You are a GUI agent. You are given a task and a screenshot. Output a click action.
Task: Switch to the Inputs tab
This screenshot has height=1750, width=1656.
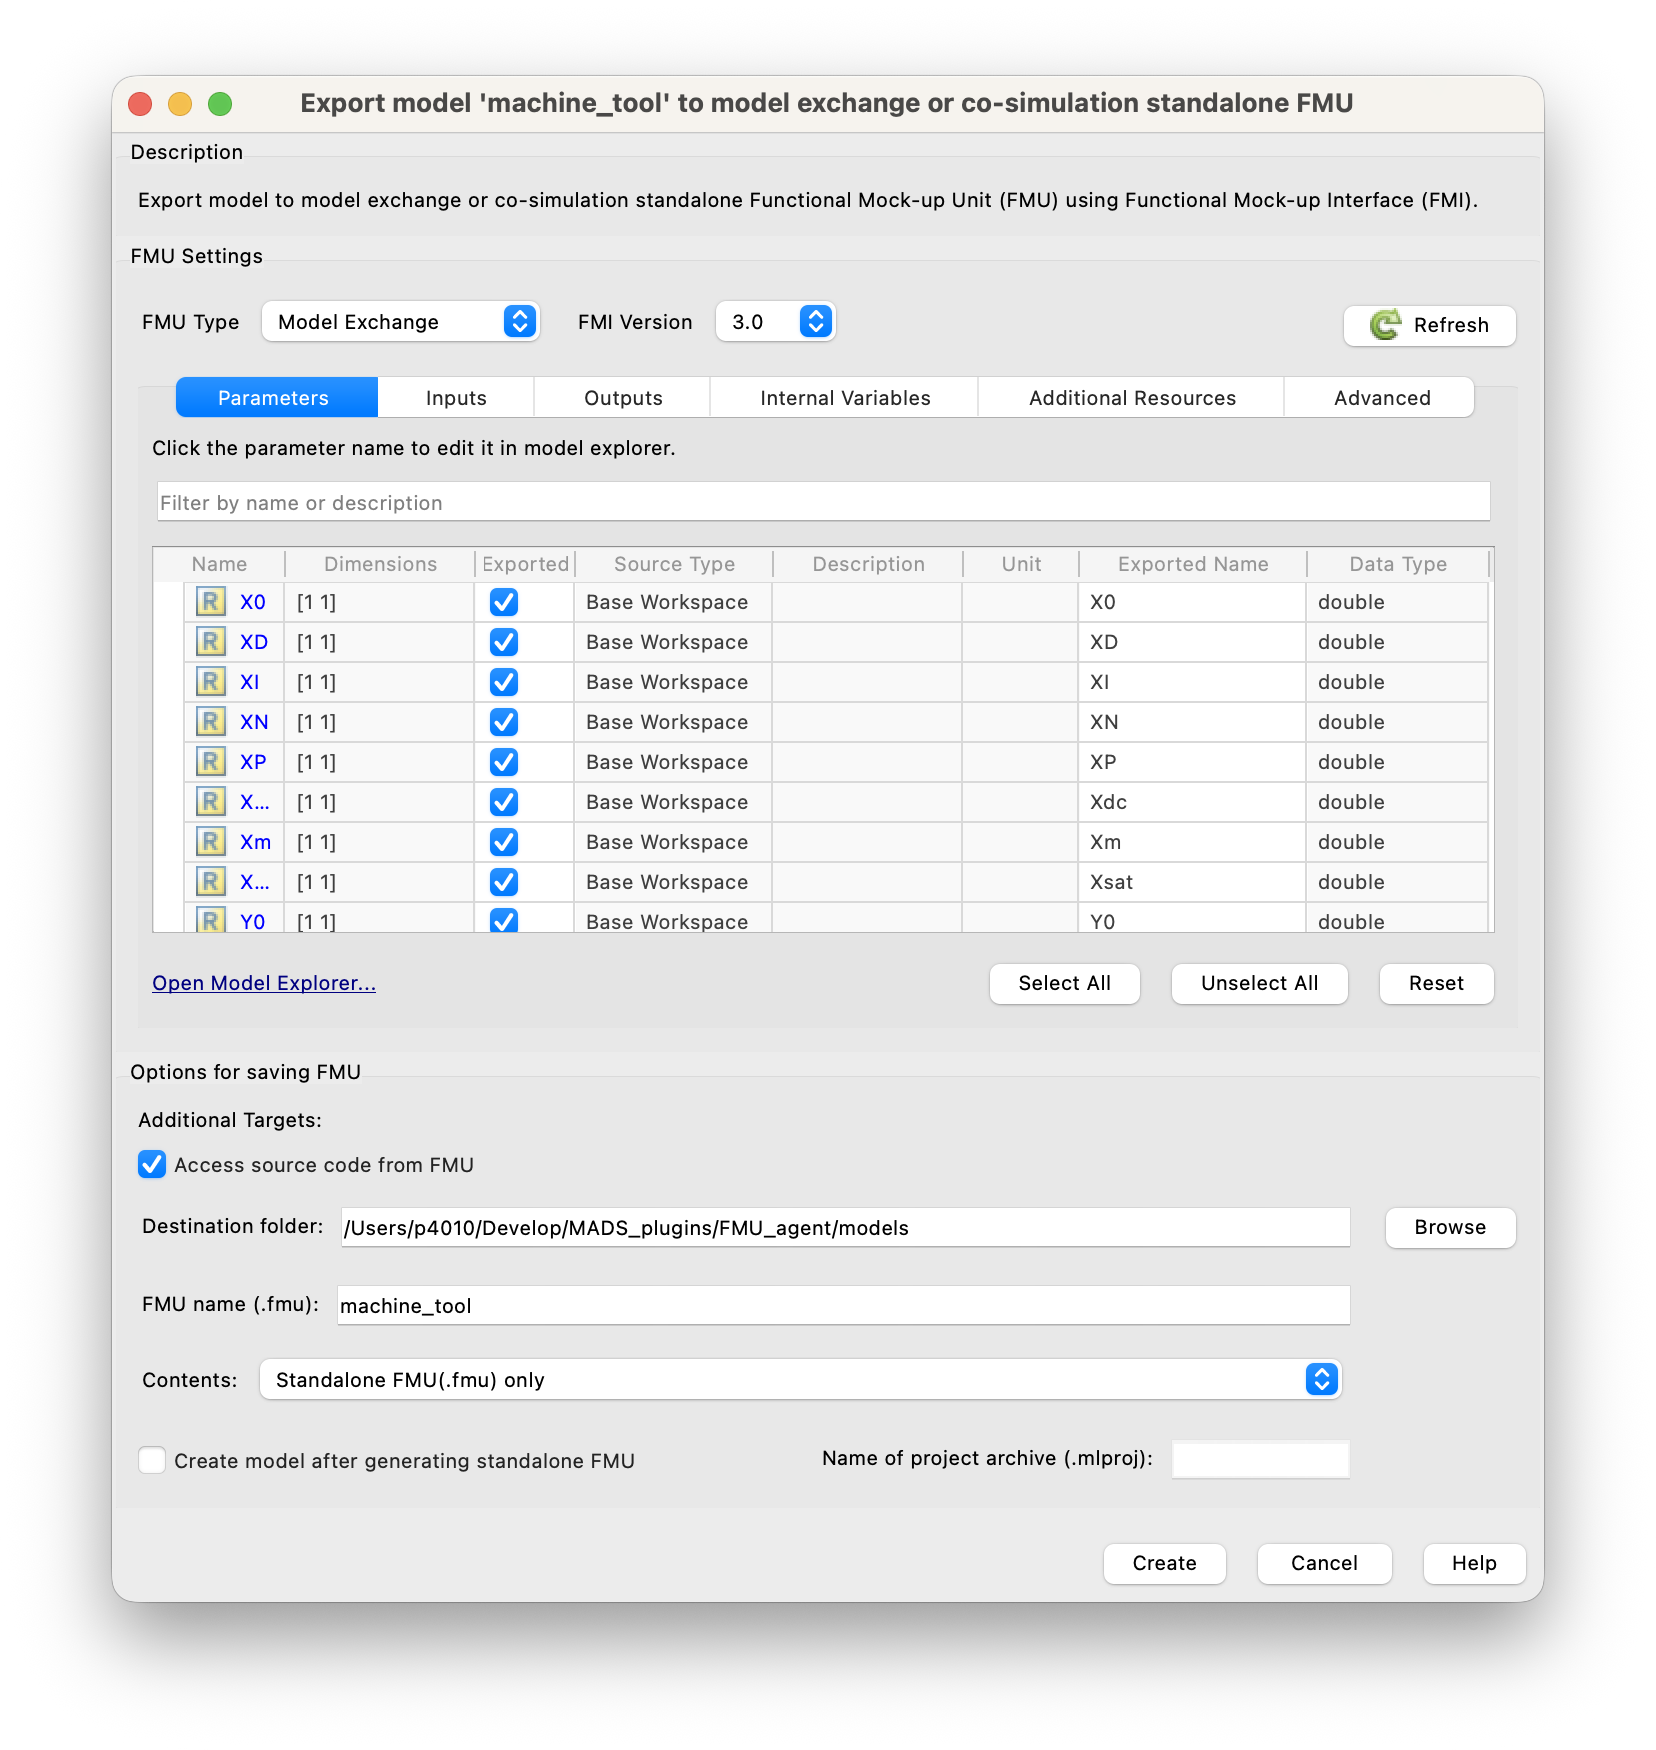[456, 398]
